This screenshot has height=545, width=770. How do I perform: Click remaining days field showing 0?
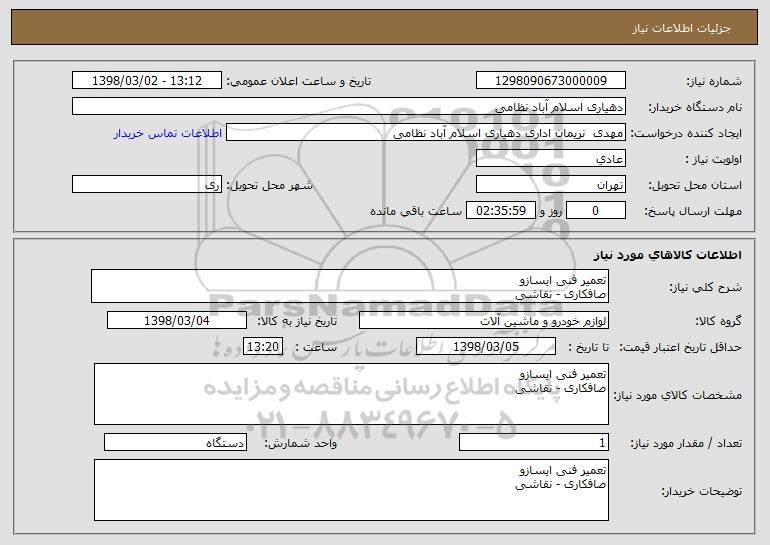tap(596, 211)
